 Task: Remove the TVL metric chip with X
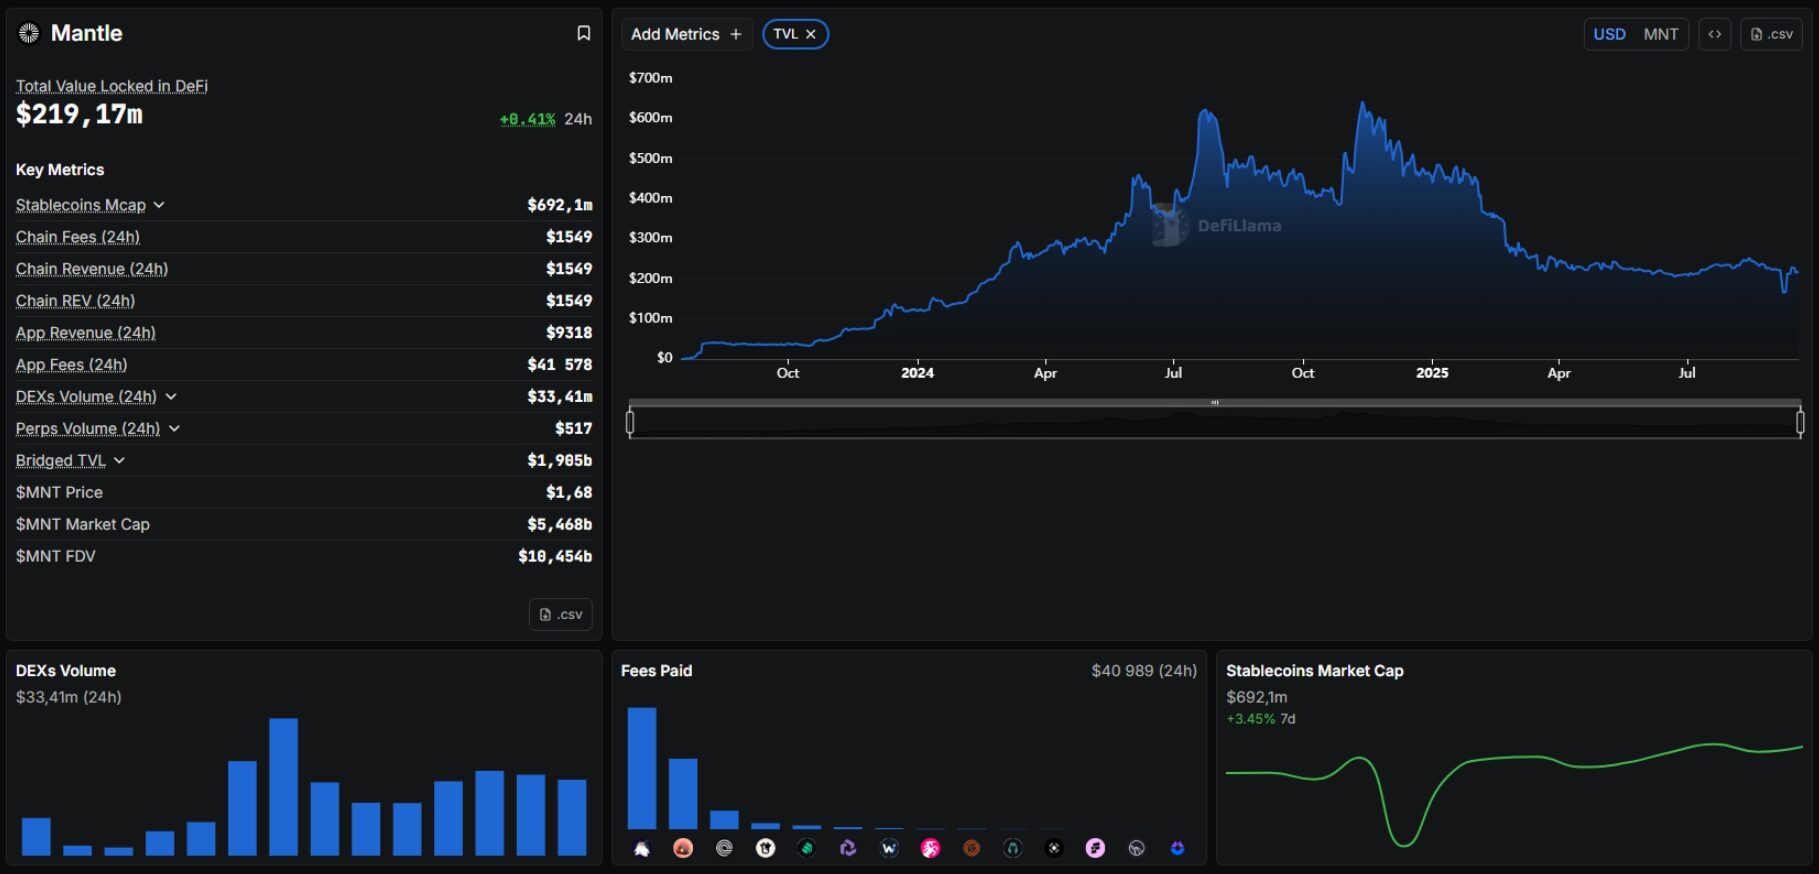pyautogui.click(x=811, y=34)
